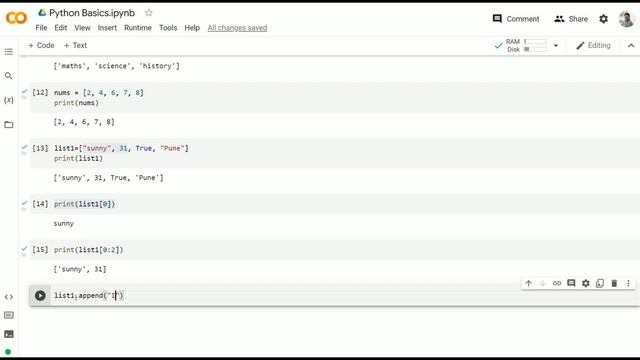Click the All changes saved link
The height and width of the screenshot is (360, 640).
(x=237, y=28)
